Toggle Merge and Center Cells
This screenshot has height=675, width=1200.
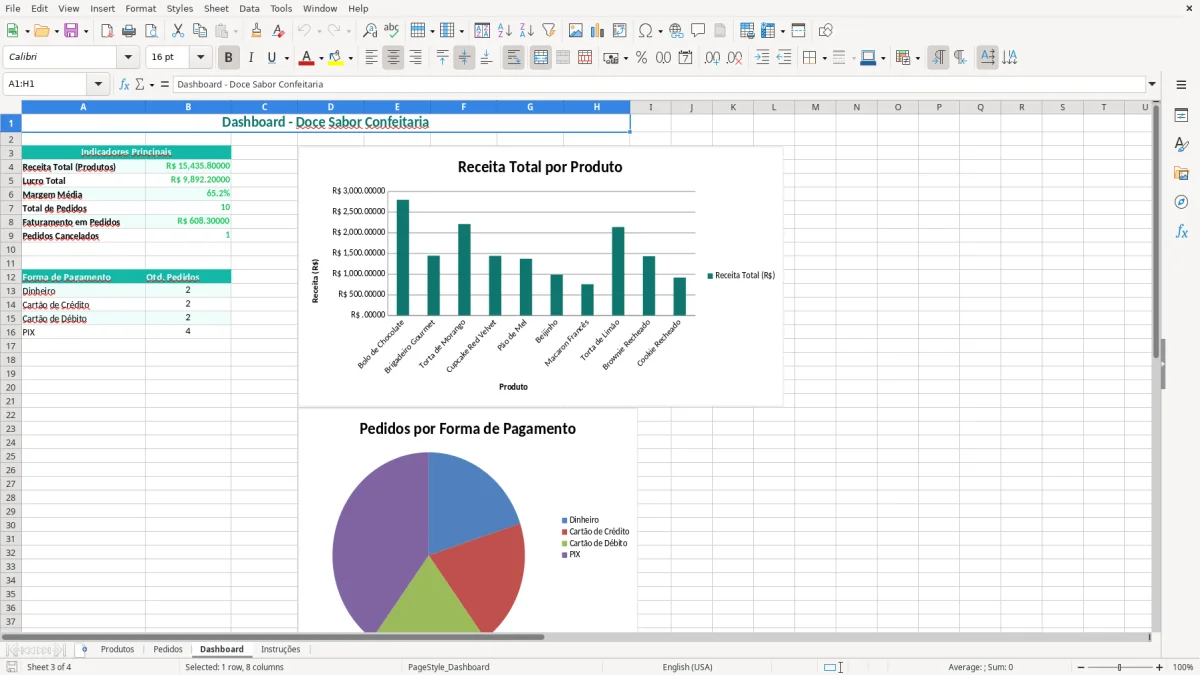click(x=541, y=58)
